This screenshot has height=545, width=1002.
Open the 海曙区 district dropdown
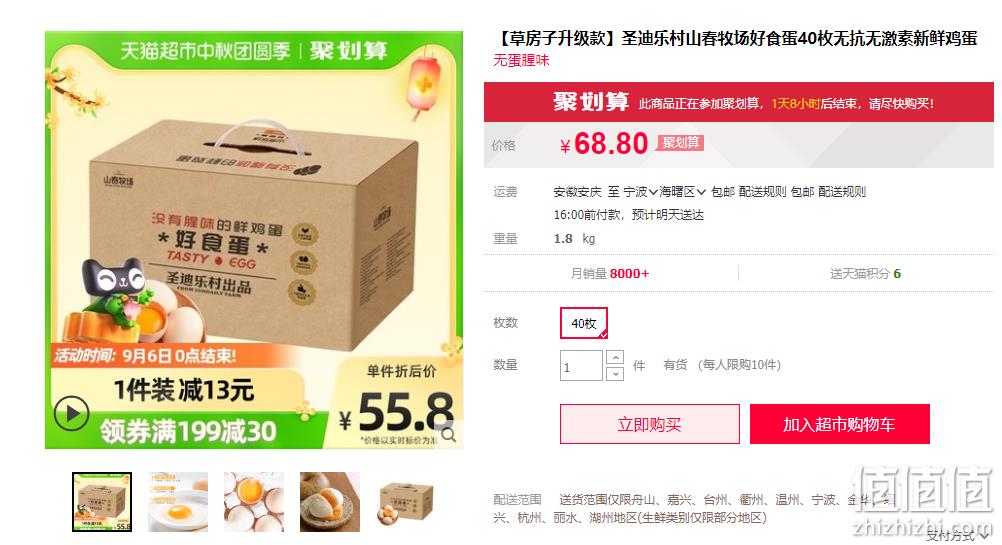click(x=682, y=192)
